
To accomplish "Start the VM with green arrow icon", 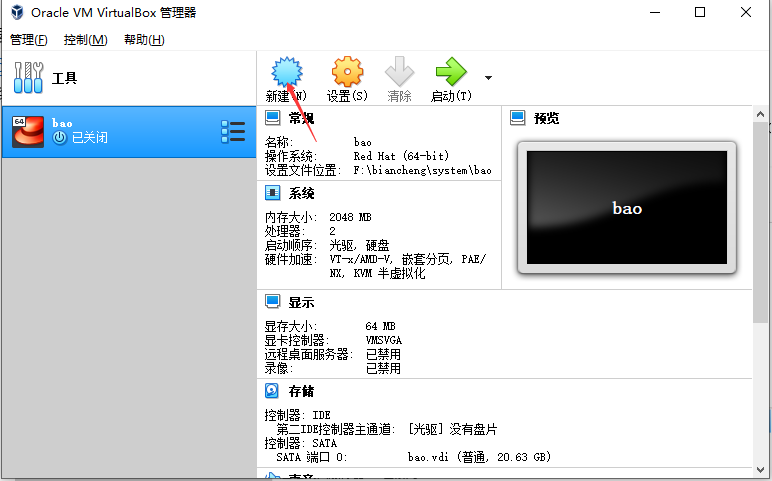I will 451,72.
